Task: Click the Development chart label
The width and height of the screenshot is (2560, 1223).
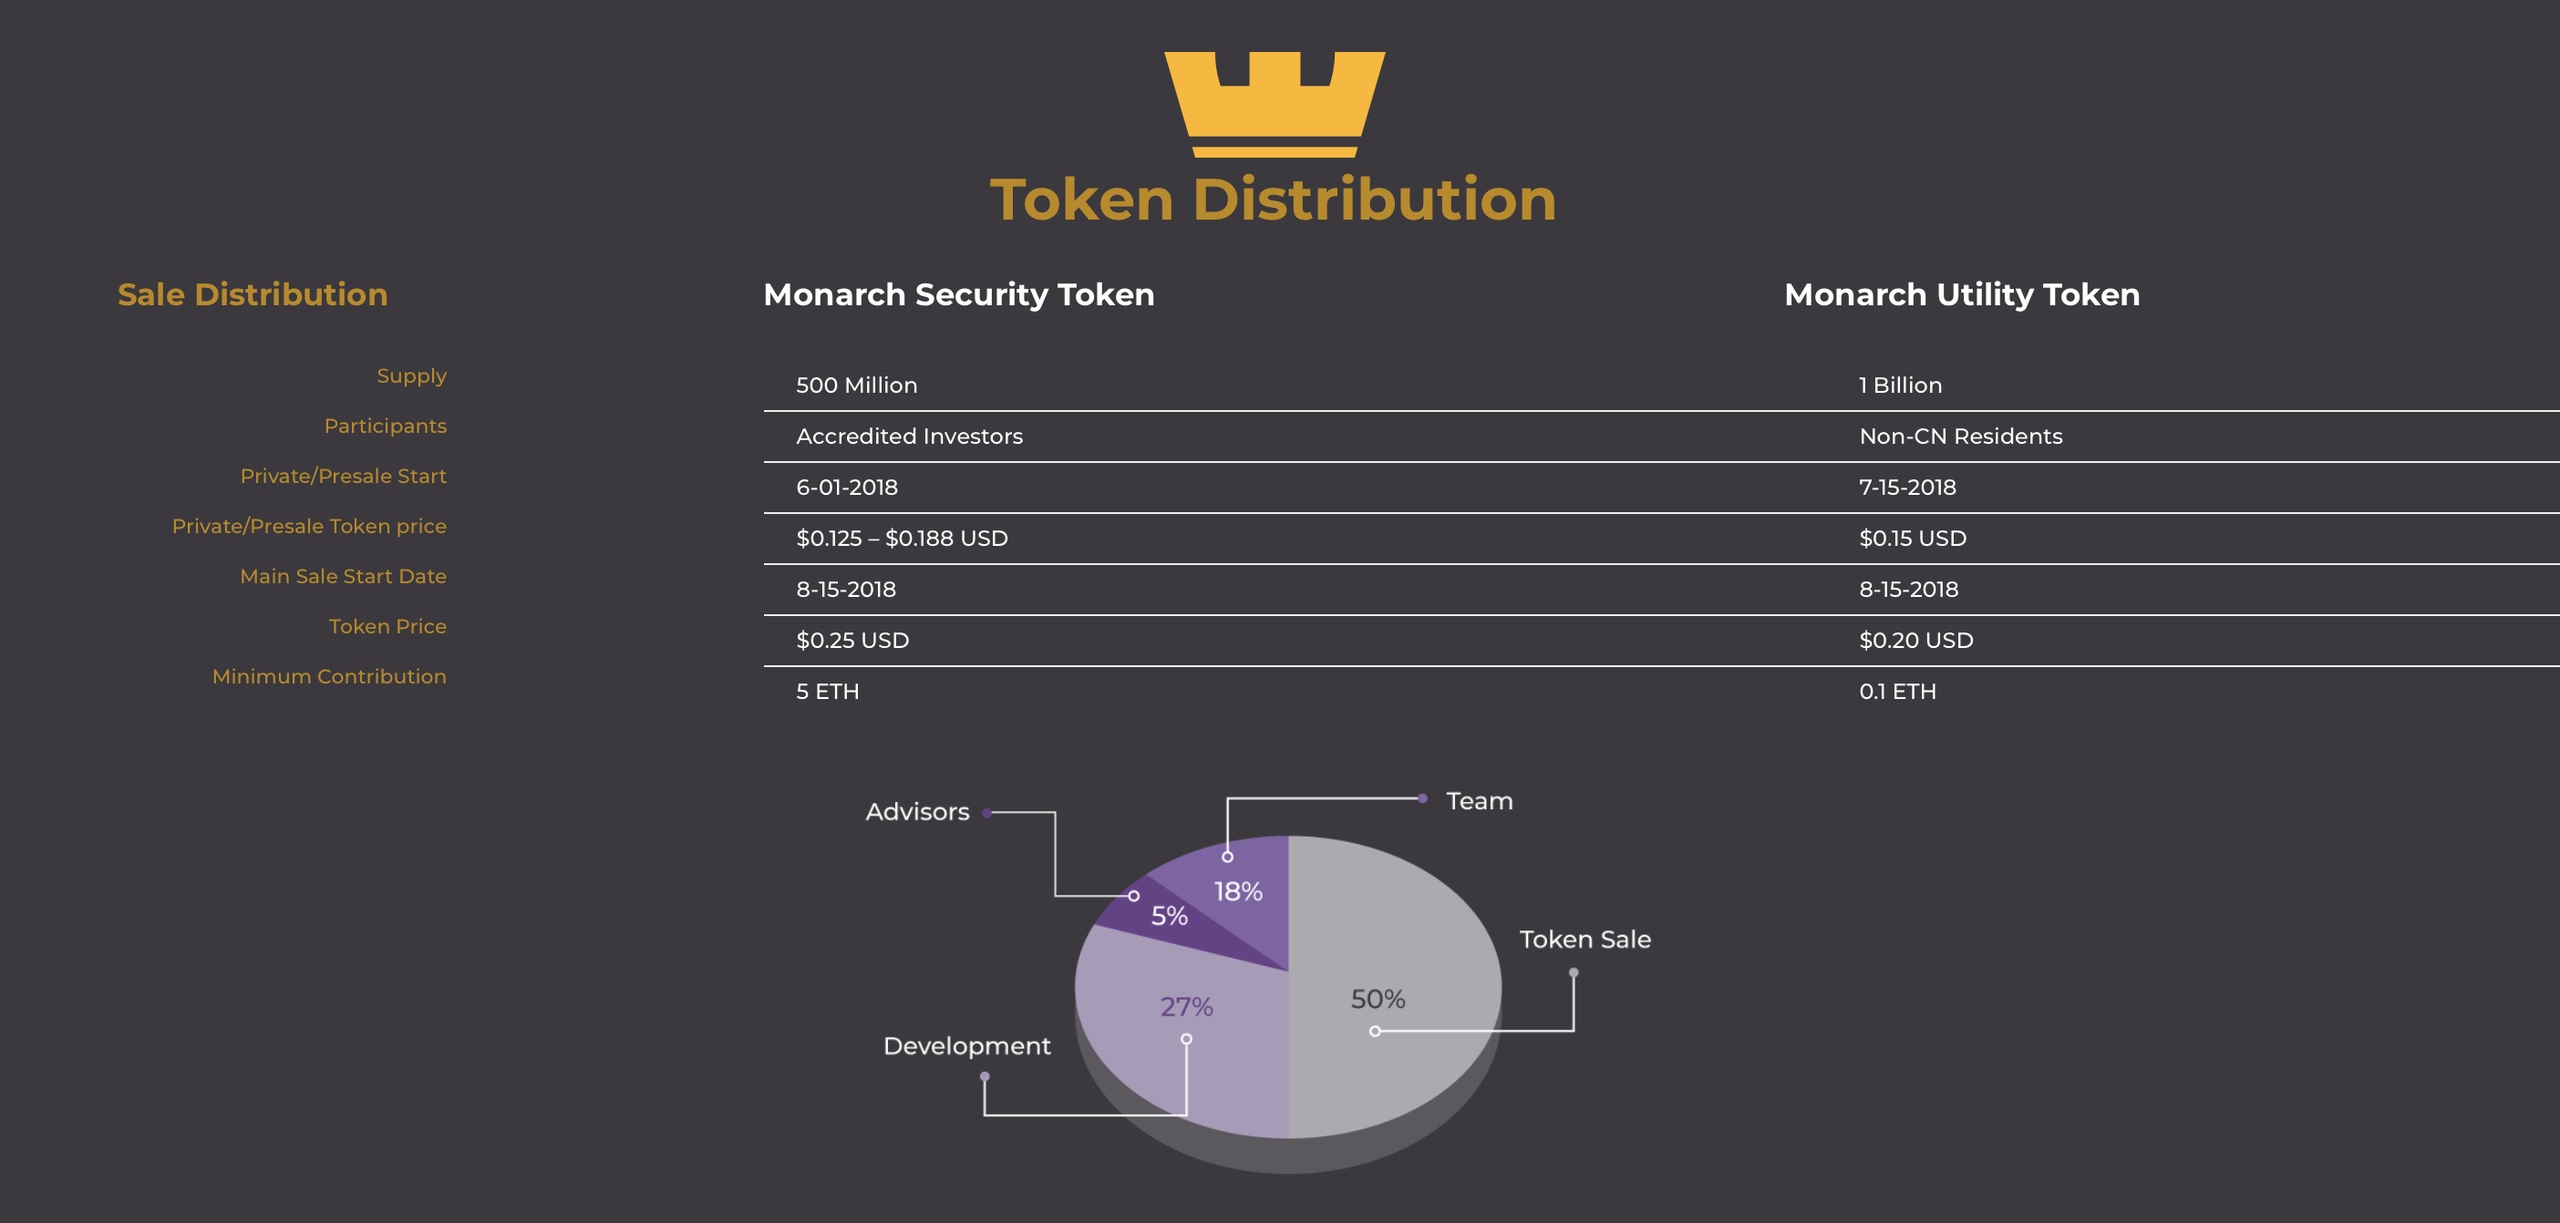Action: pyautogui.click(x=966, y=1046)
